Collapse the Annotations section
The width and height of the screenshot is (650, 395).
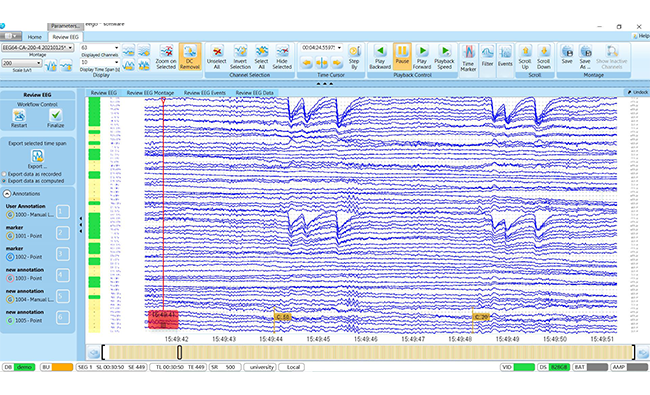coord(7,194)
